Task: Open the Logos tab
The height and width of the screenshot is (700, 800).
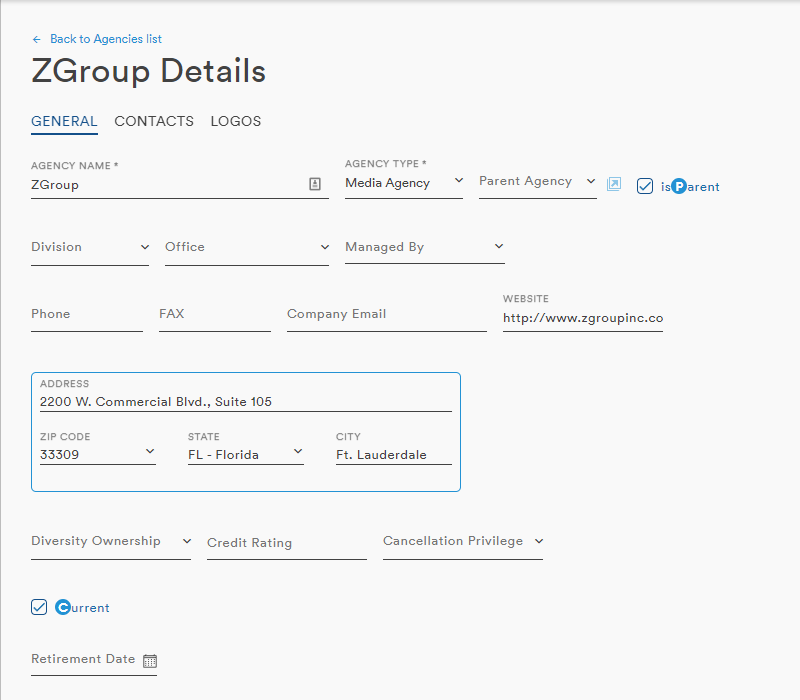Action: pyautogui.click(x=236, y=121)
